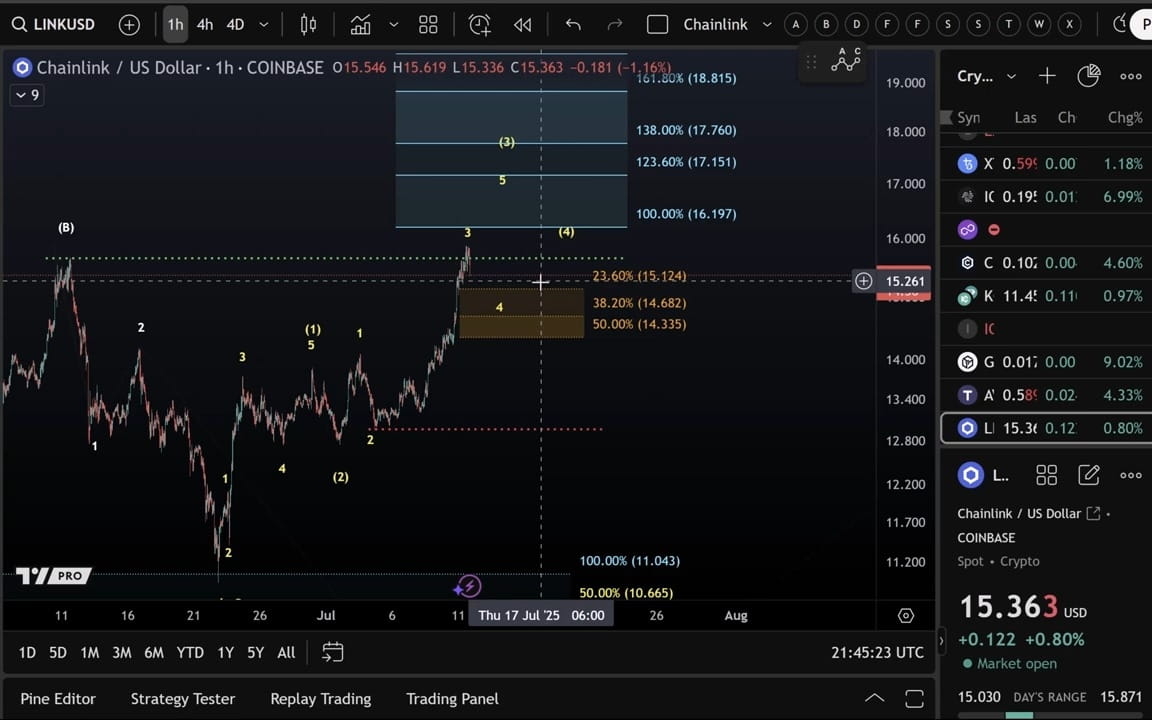The image size is (1152, 720).
Task: Open the Cry... watchlist name dropdown
Action: pyautogui.click(x=987, y=76)
